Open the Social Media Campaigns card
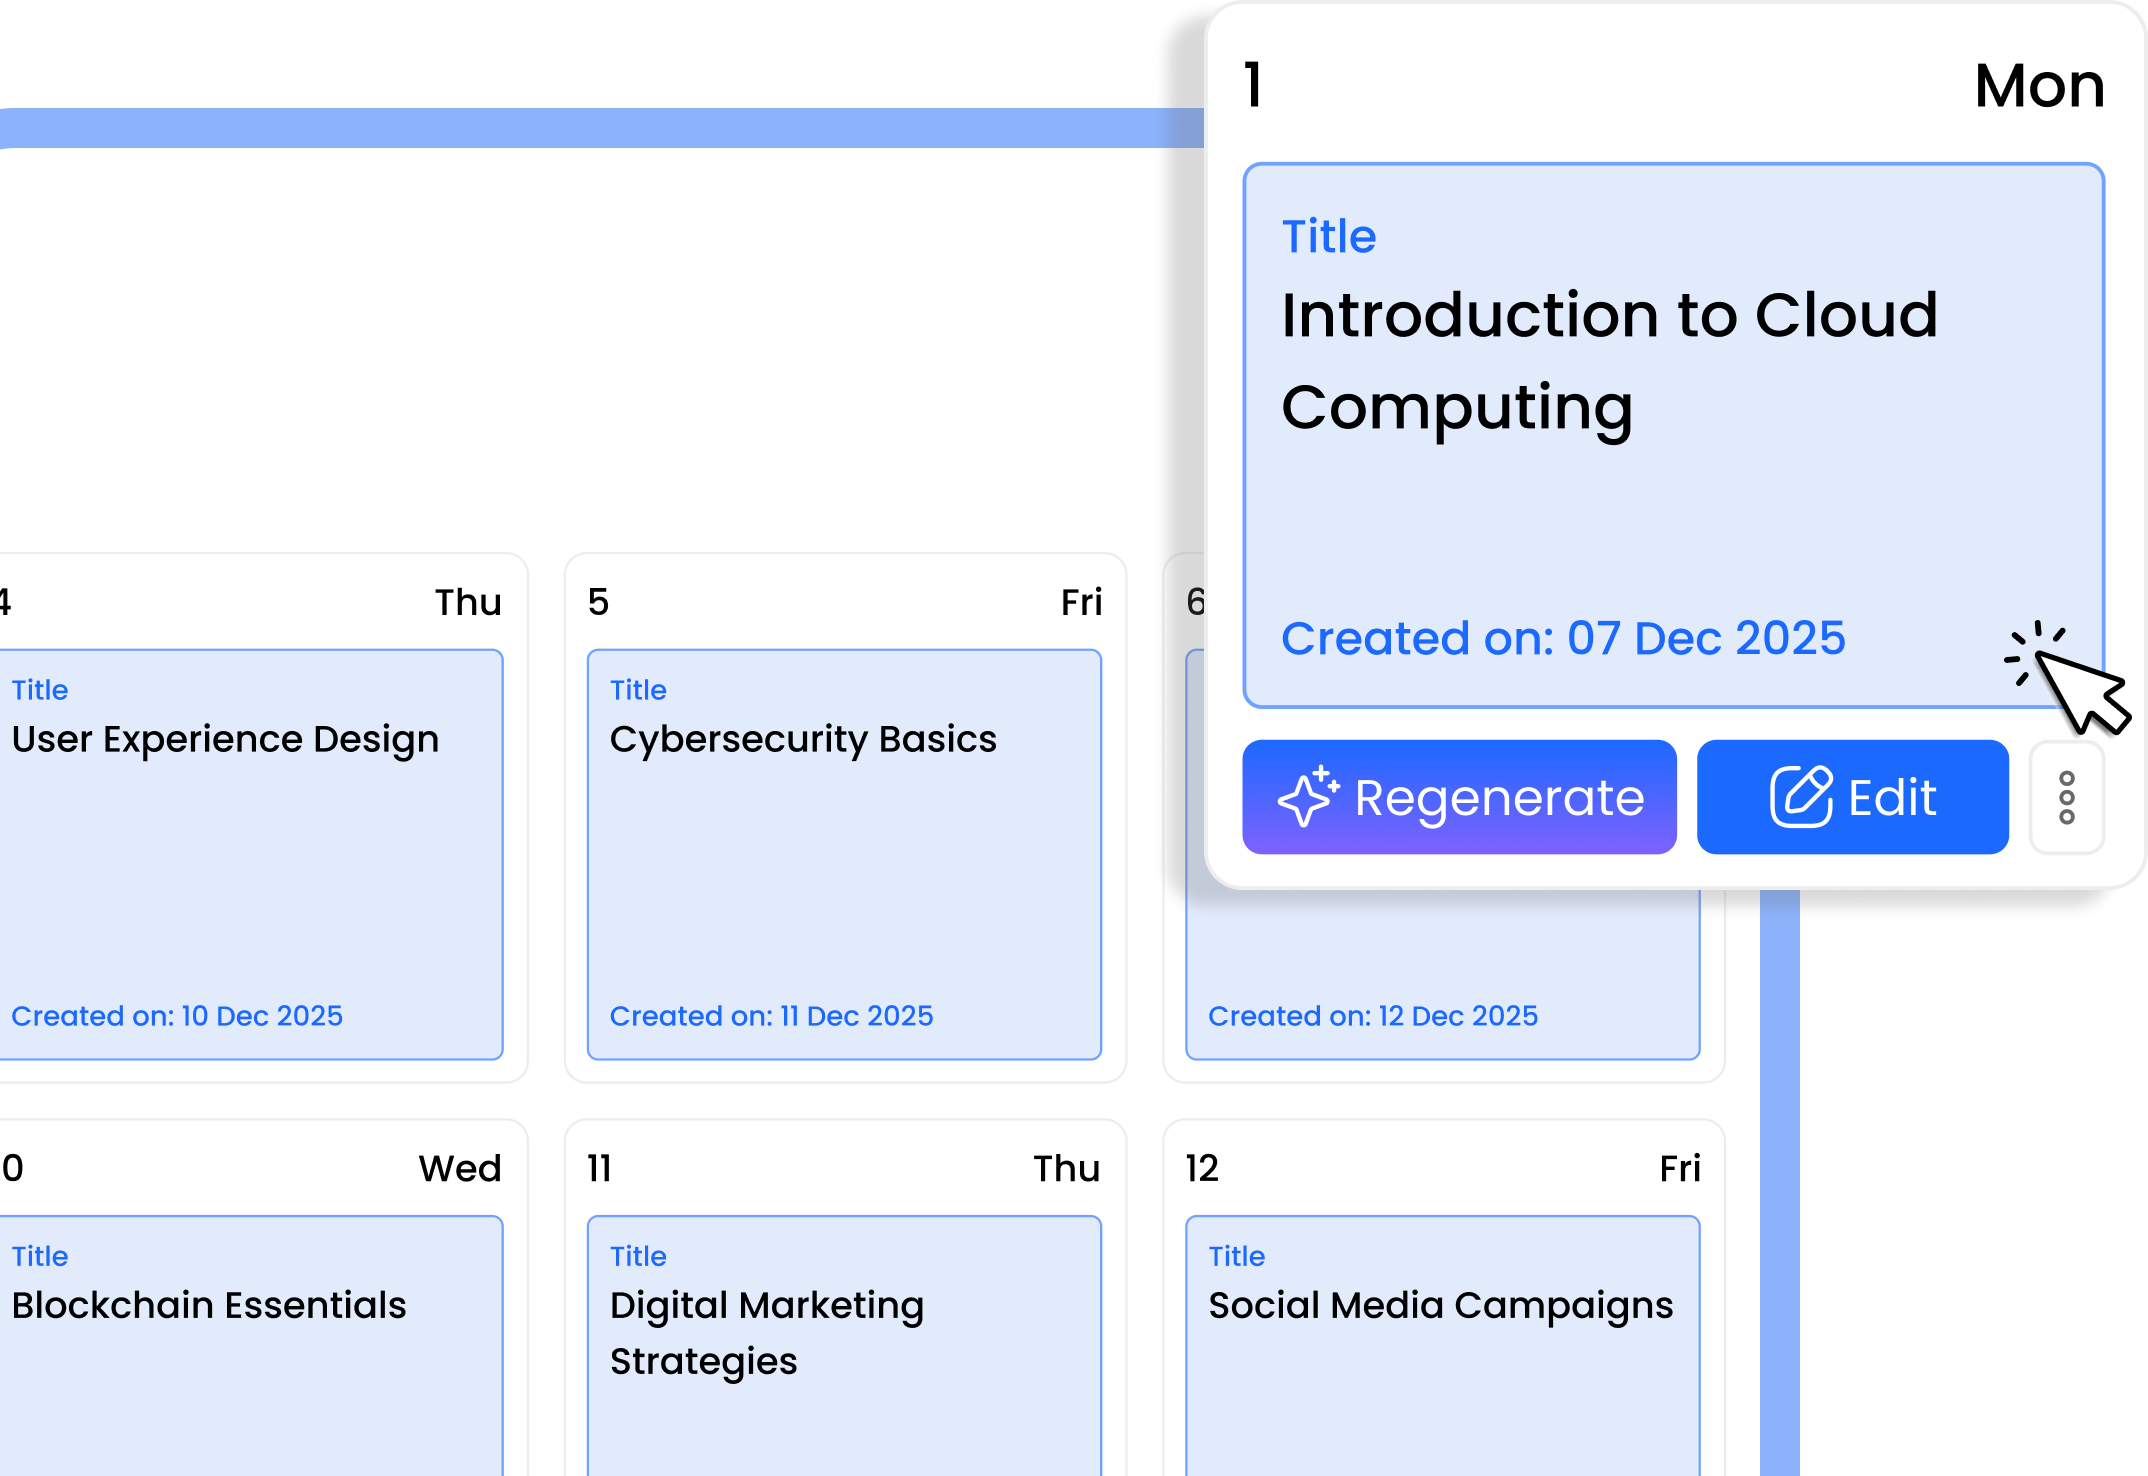This screenshot has height=1476, width=2148. pos(1442,1340)
